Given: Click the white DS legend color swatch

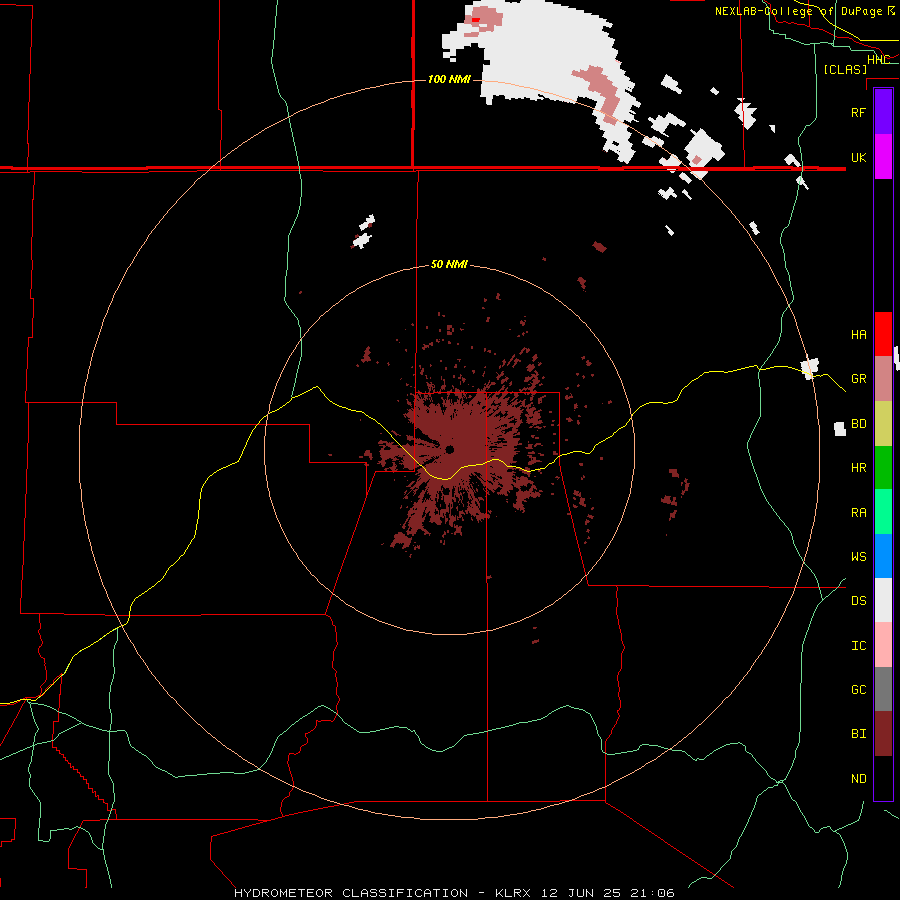Looking at the screenshot, I should (883, 600).
